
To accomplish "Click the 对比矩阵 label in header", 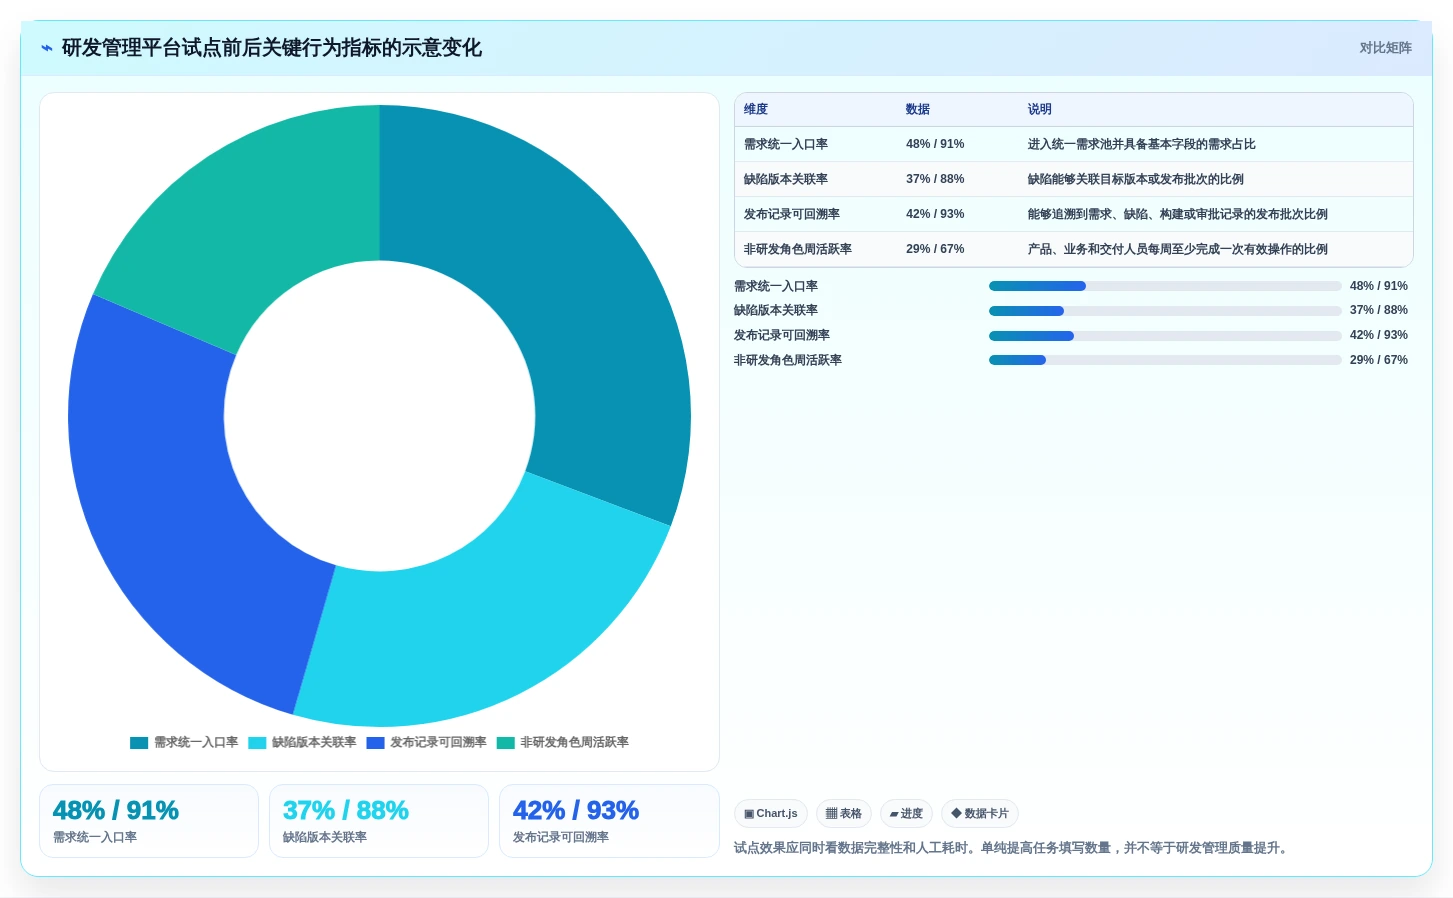I will tap(1385, 48).
